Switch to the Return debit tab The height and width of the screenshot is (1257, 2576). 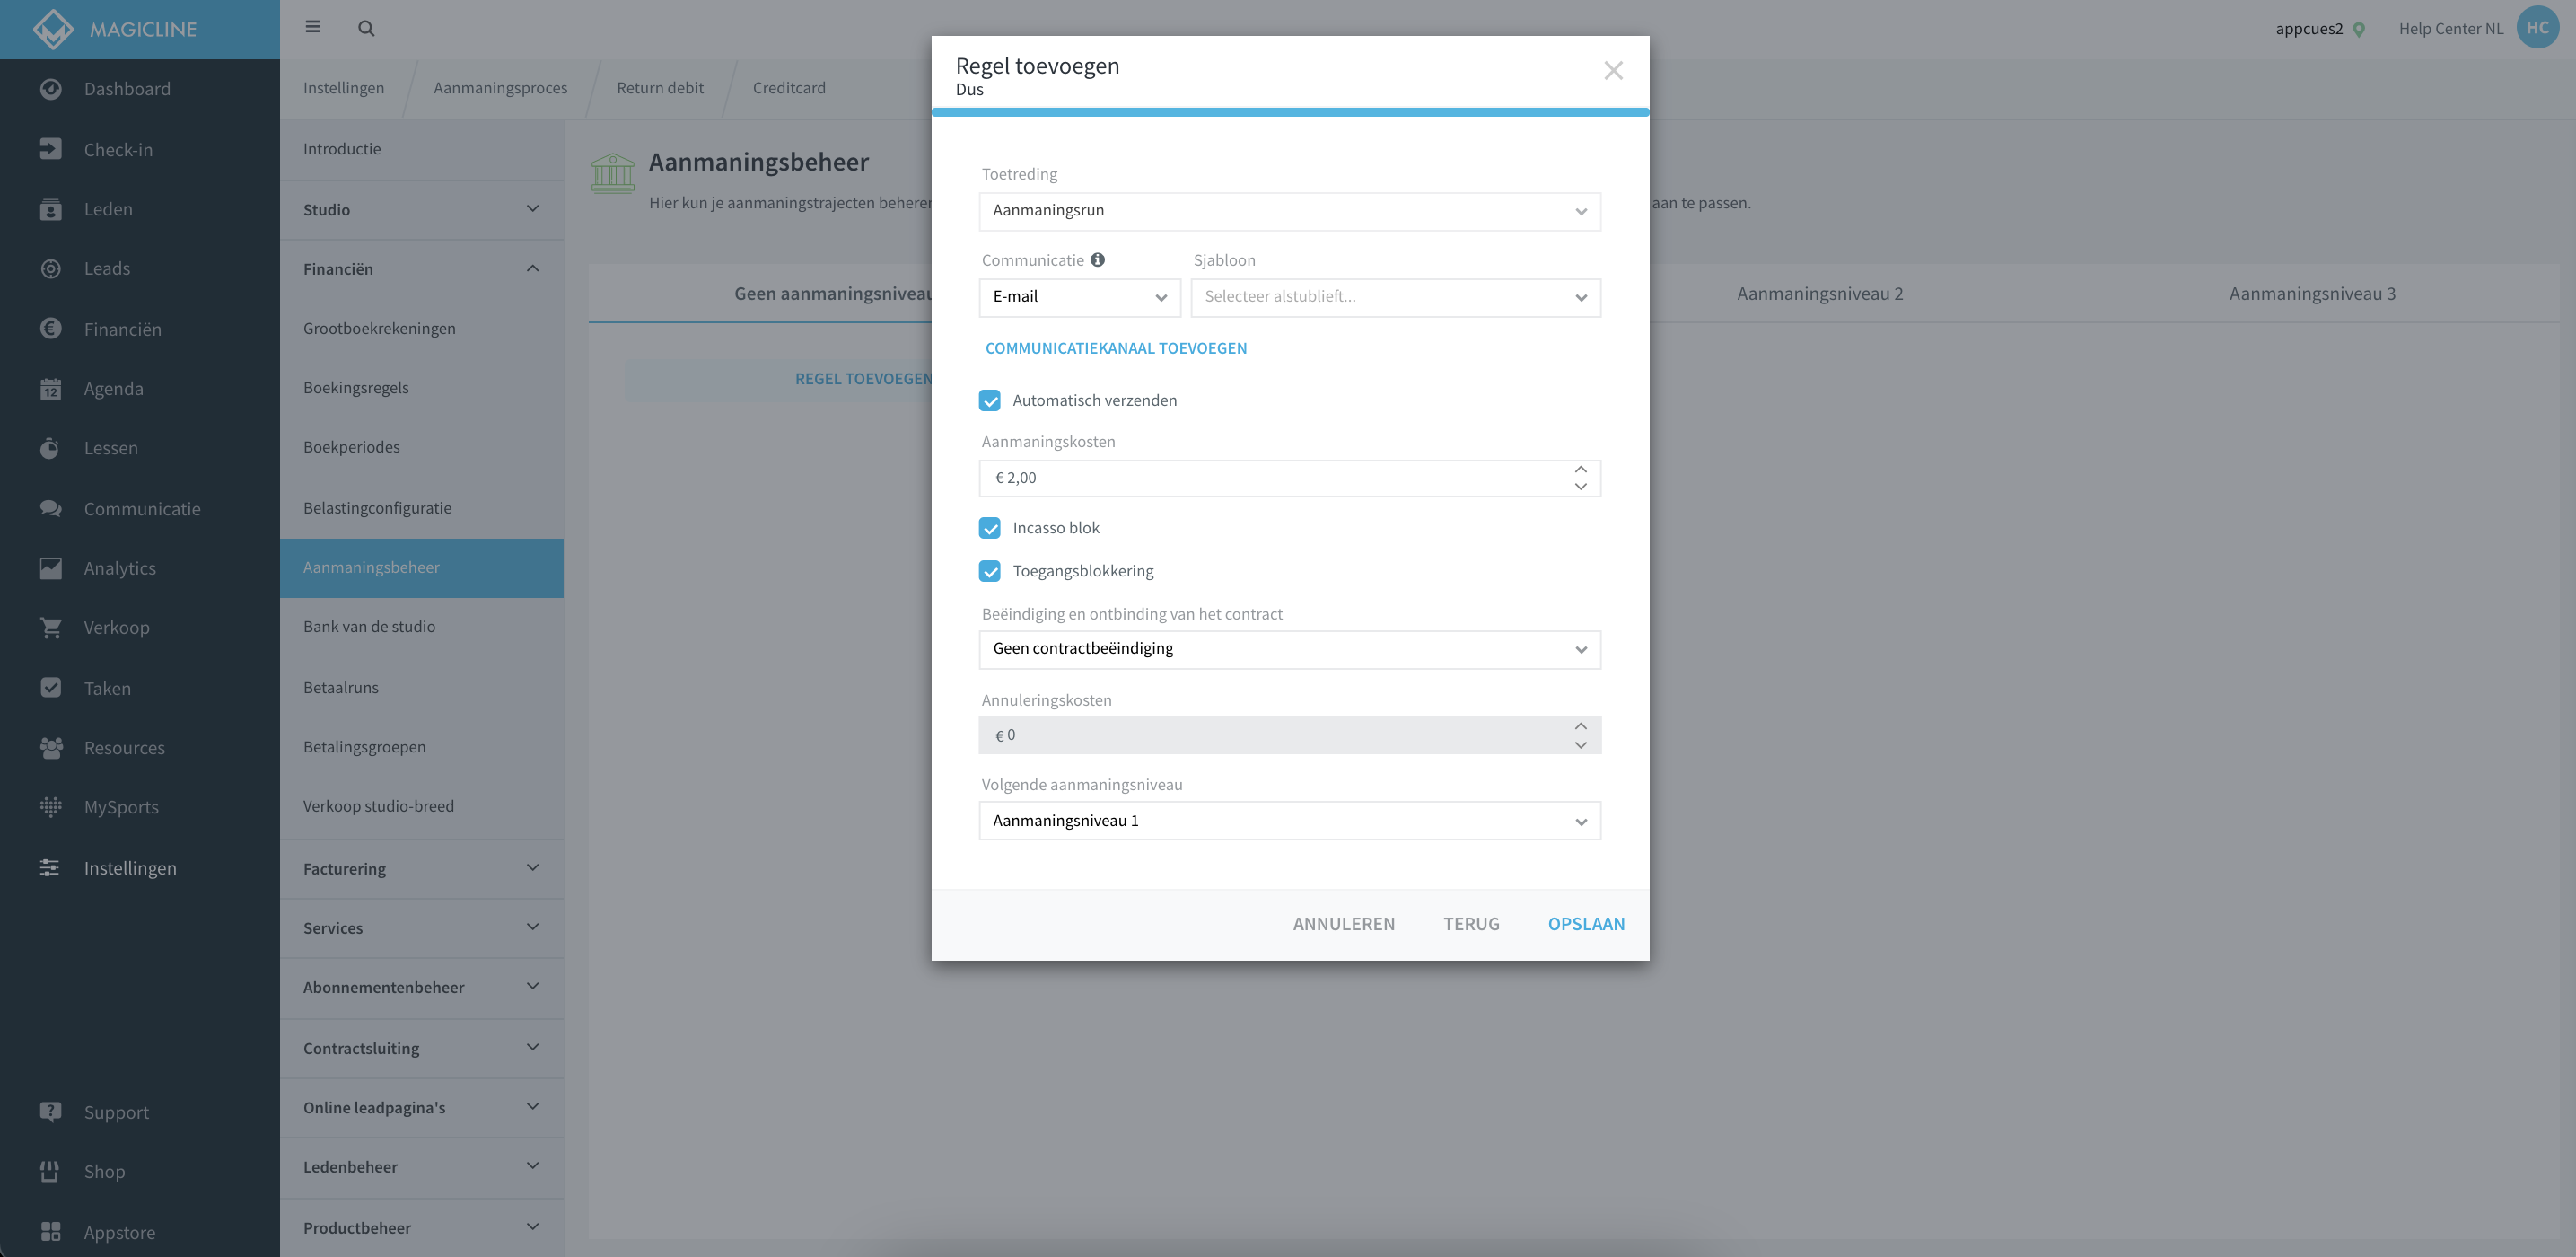point(660,88)
